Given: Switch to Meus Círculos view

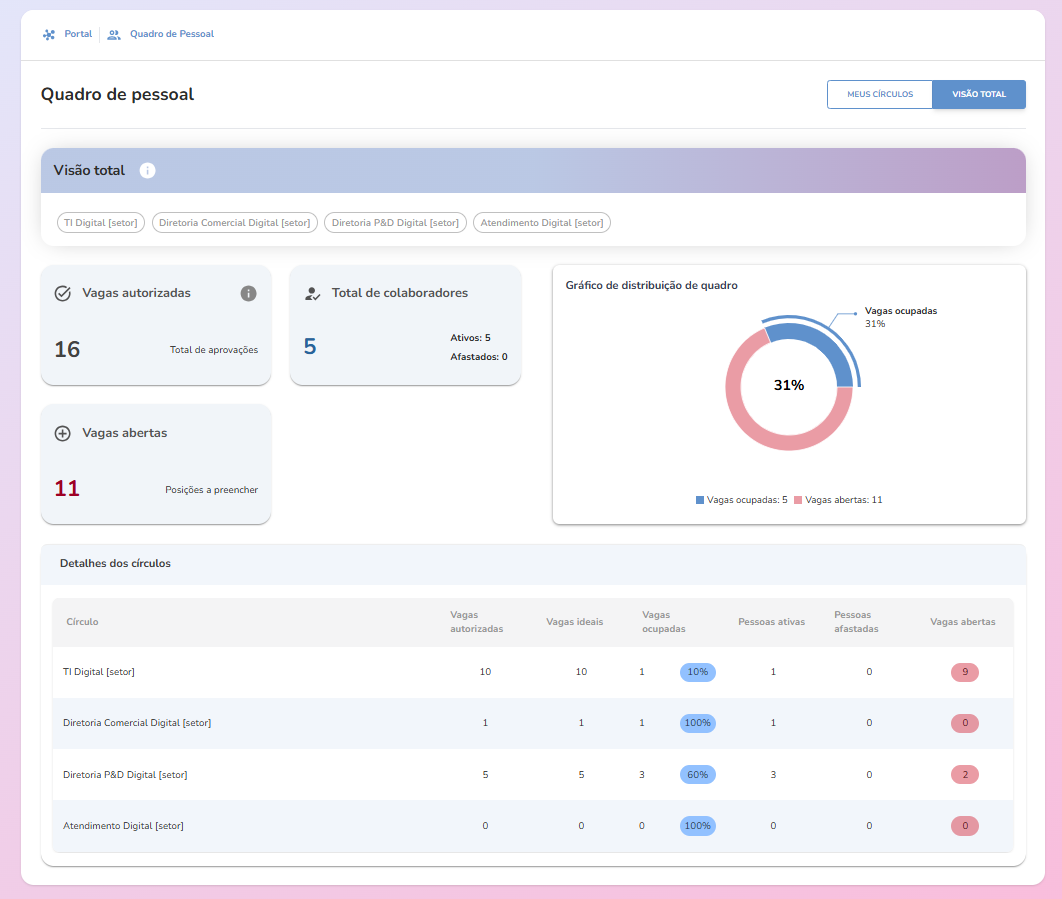Looking at the screenshot, I should (880, 94).
